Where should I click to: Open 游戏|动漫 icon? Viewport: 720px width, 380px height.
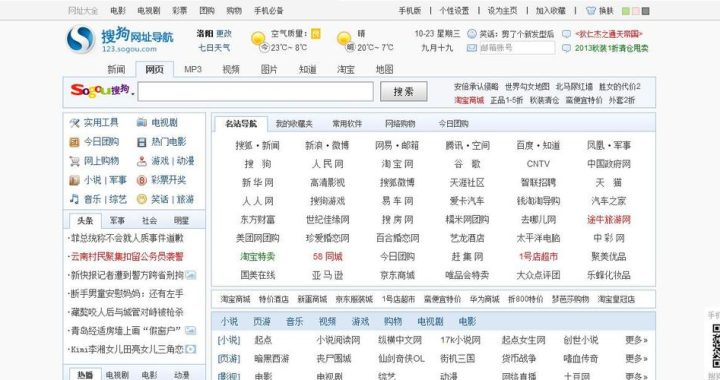tap(142, 161)
